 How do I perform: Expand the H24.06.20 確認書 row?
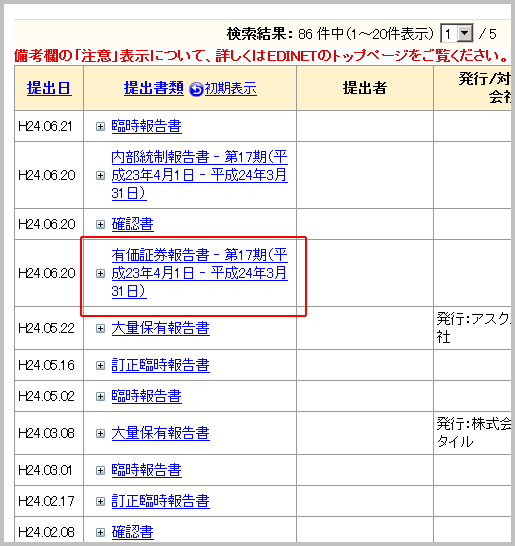(100, 224)
